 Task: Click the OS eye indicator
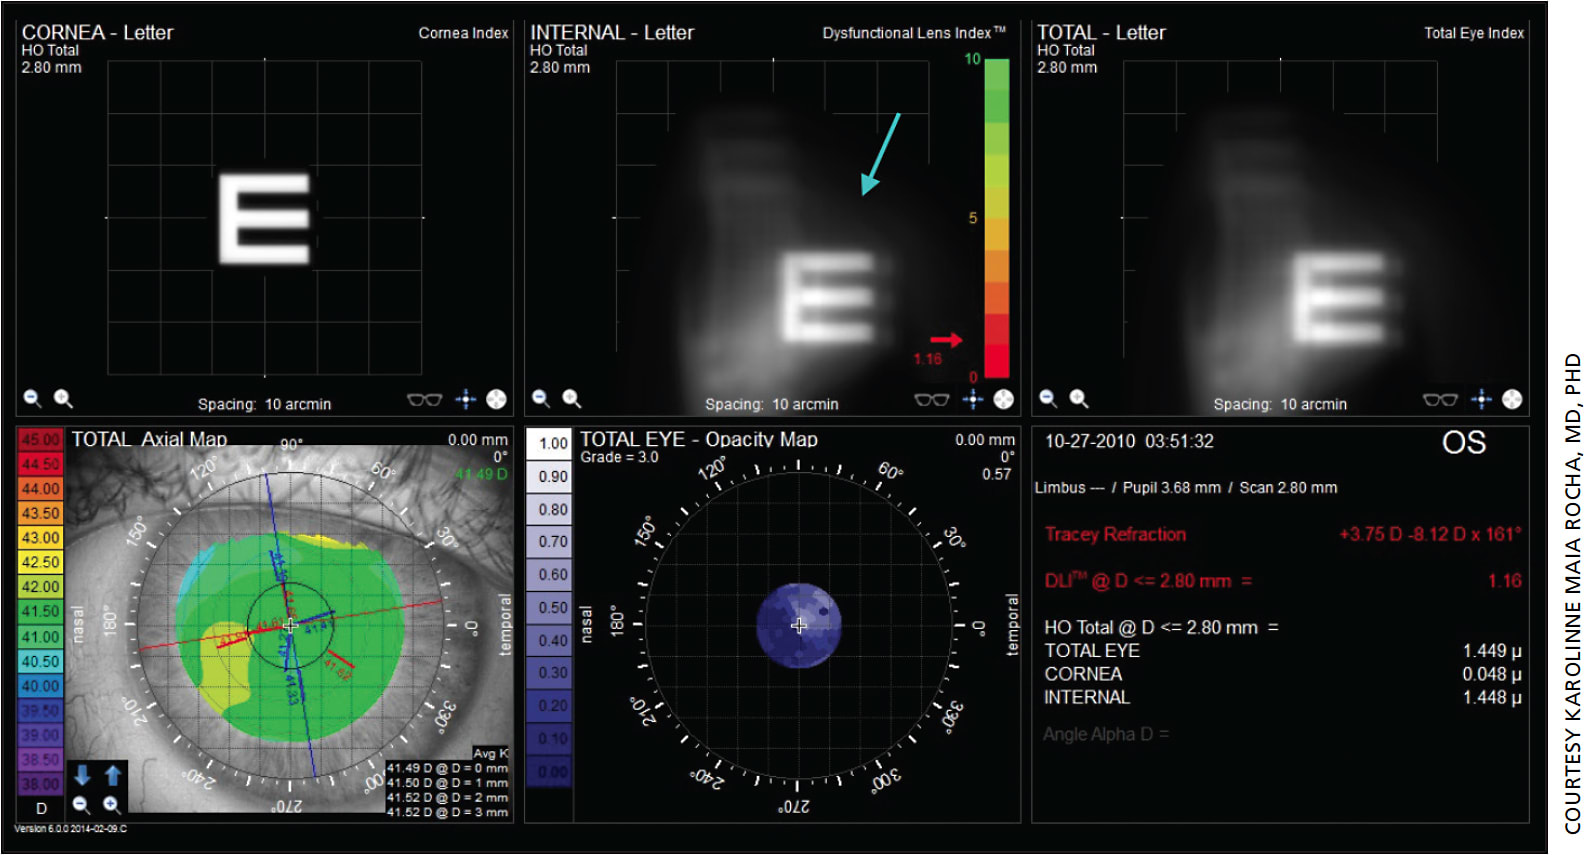[x=1463, y=443]
